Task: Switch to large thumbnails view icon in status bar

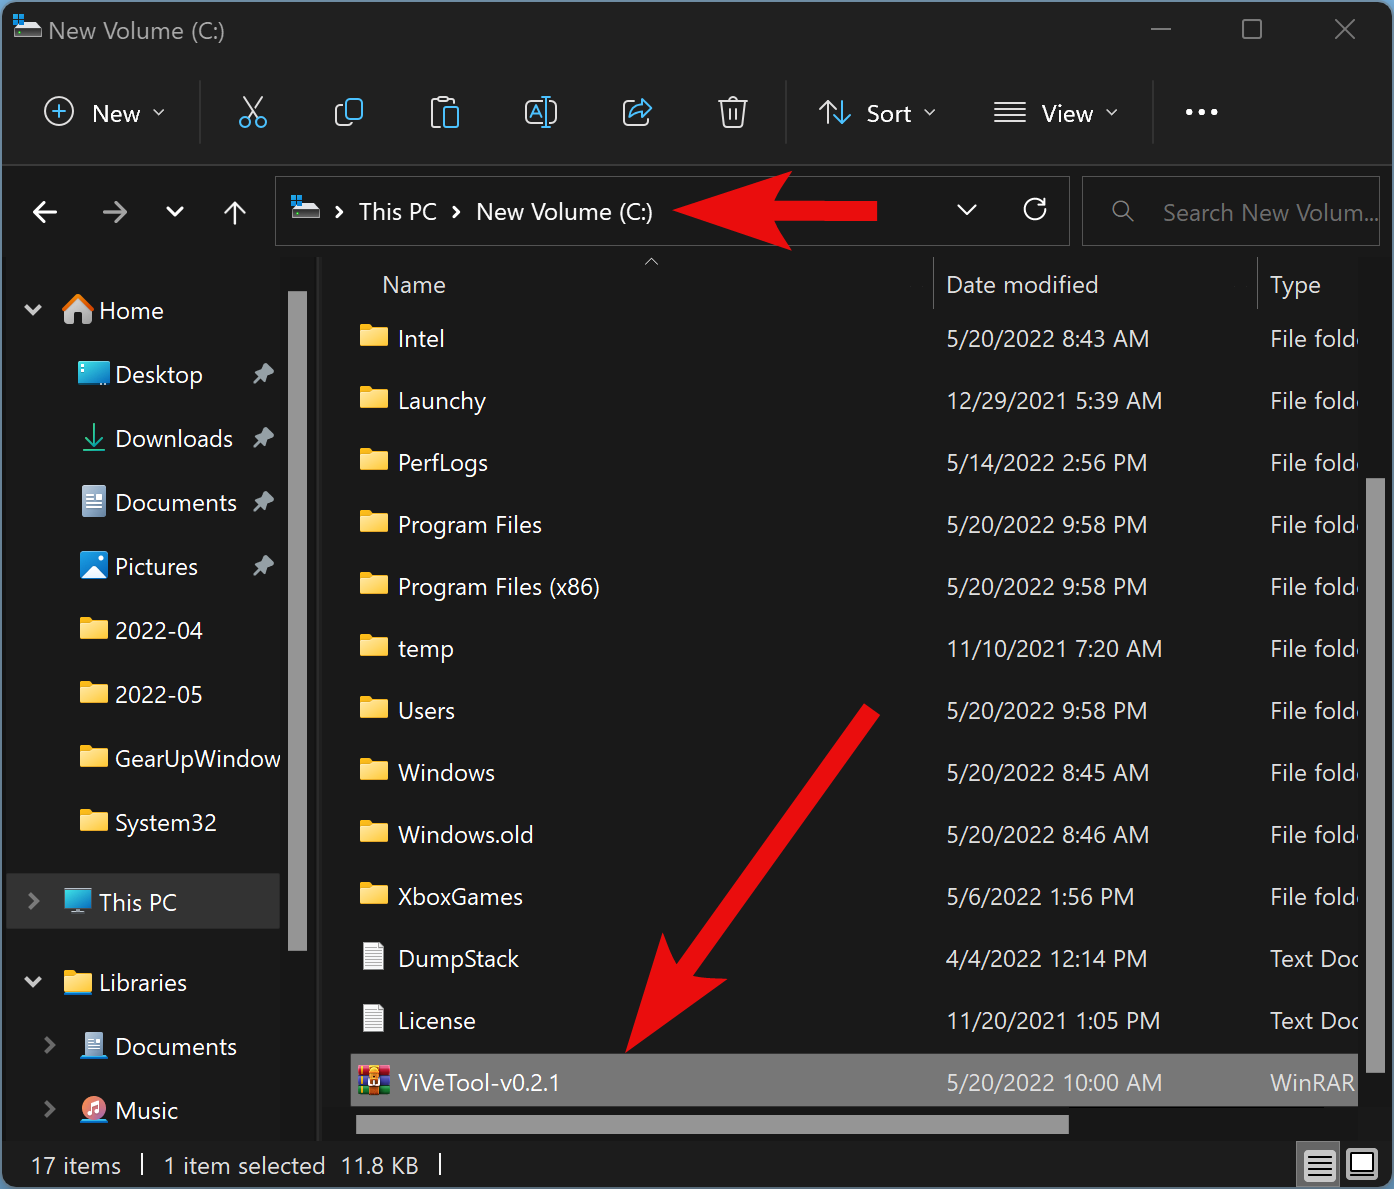Action: click(x=1362, y=1164)
